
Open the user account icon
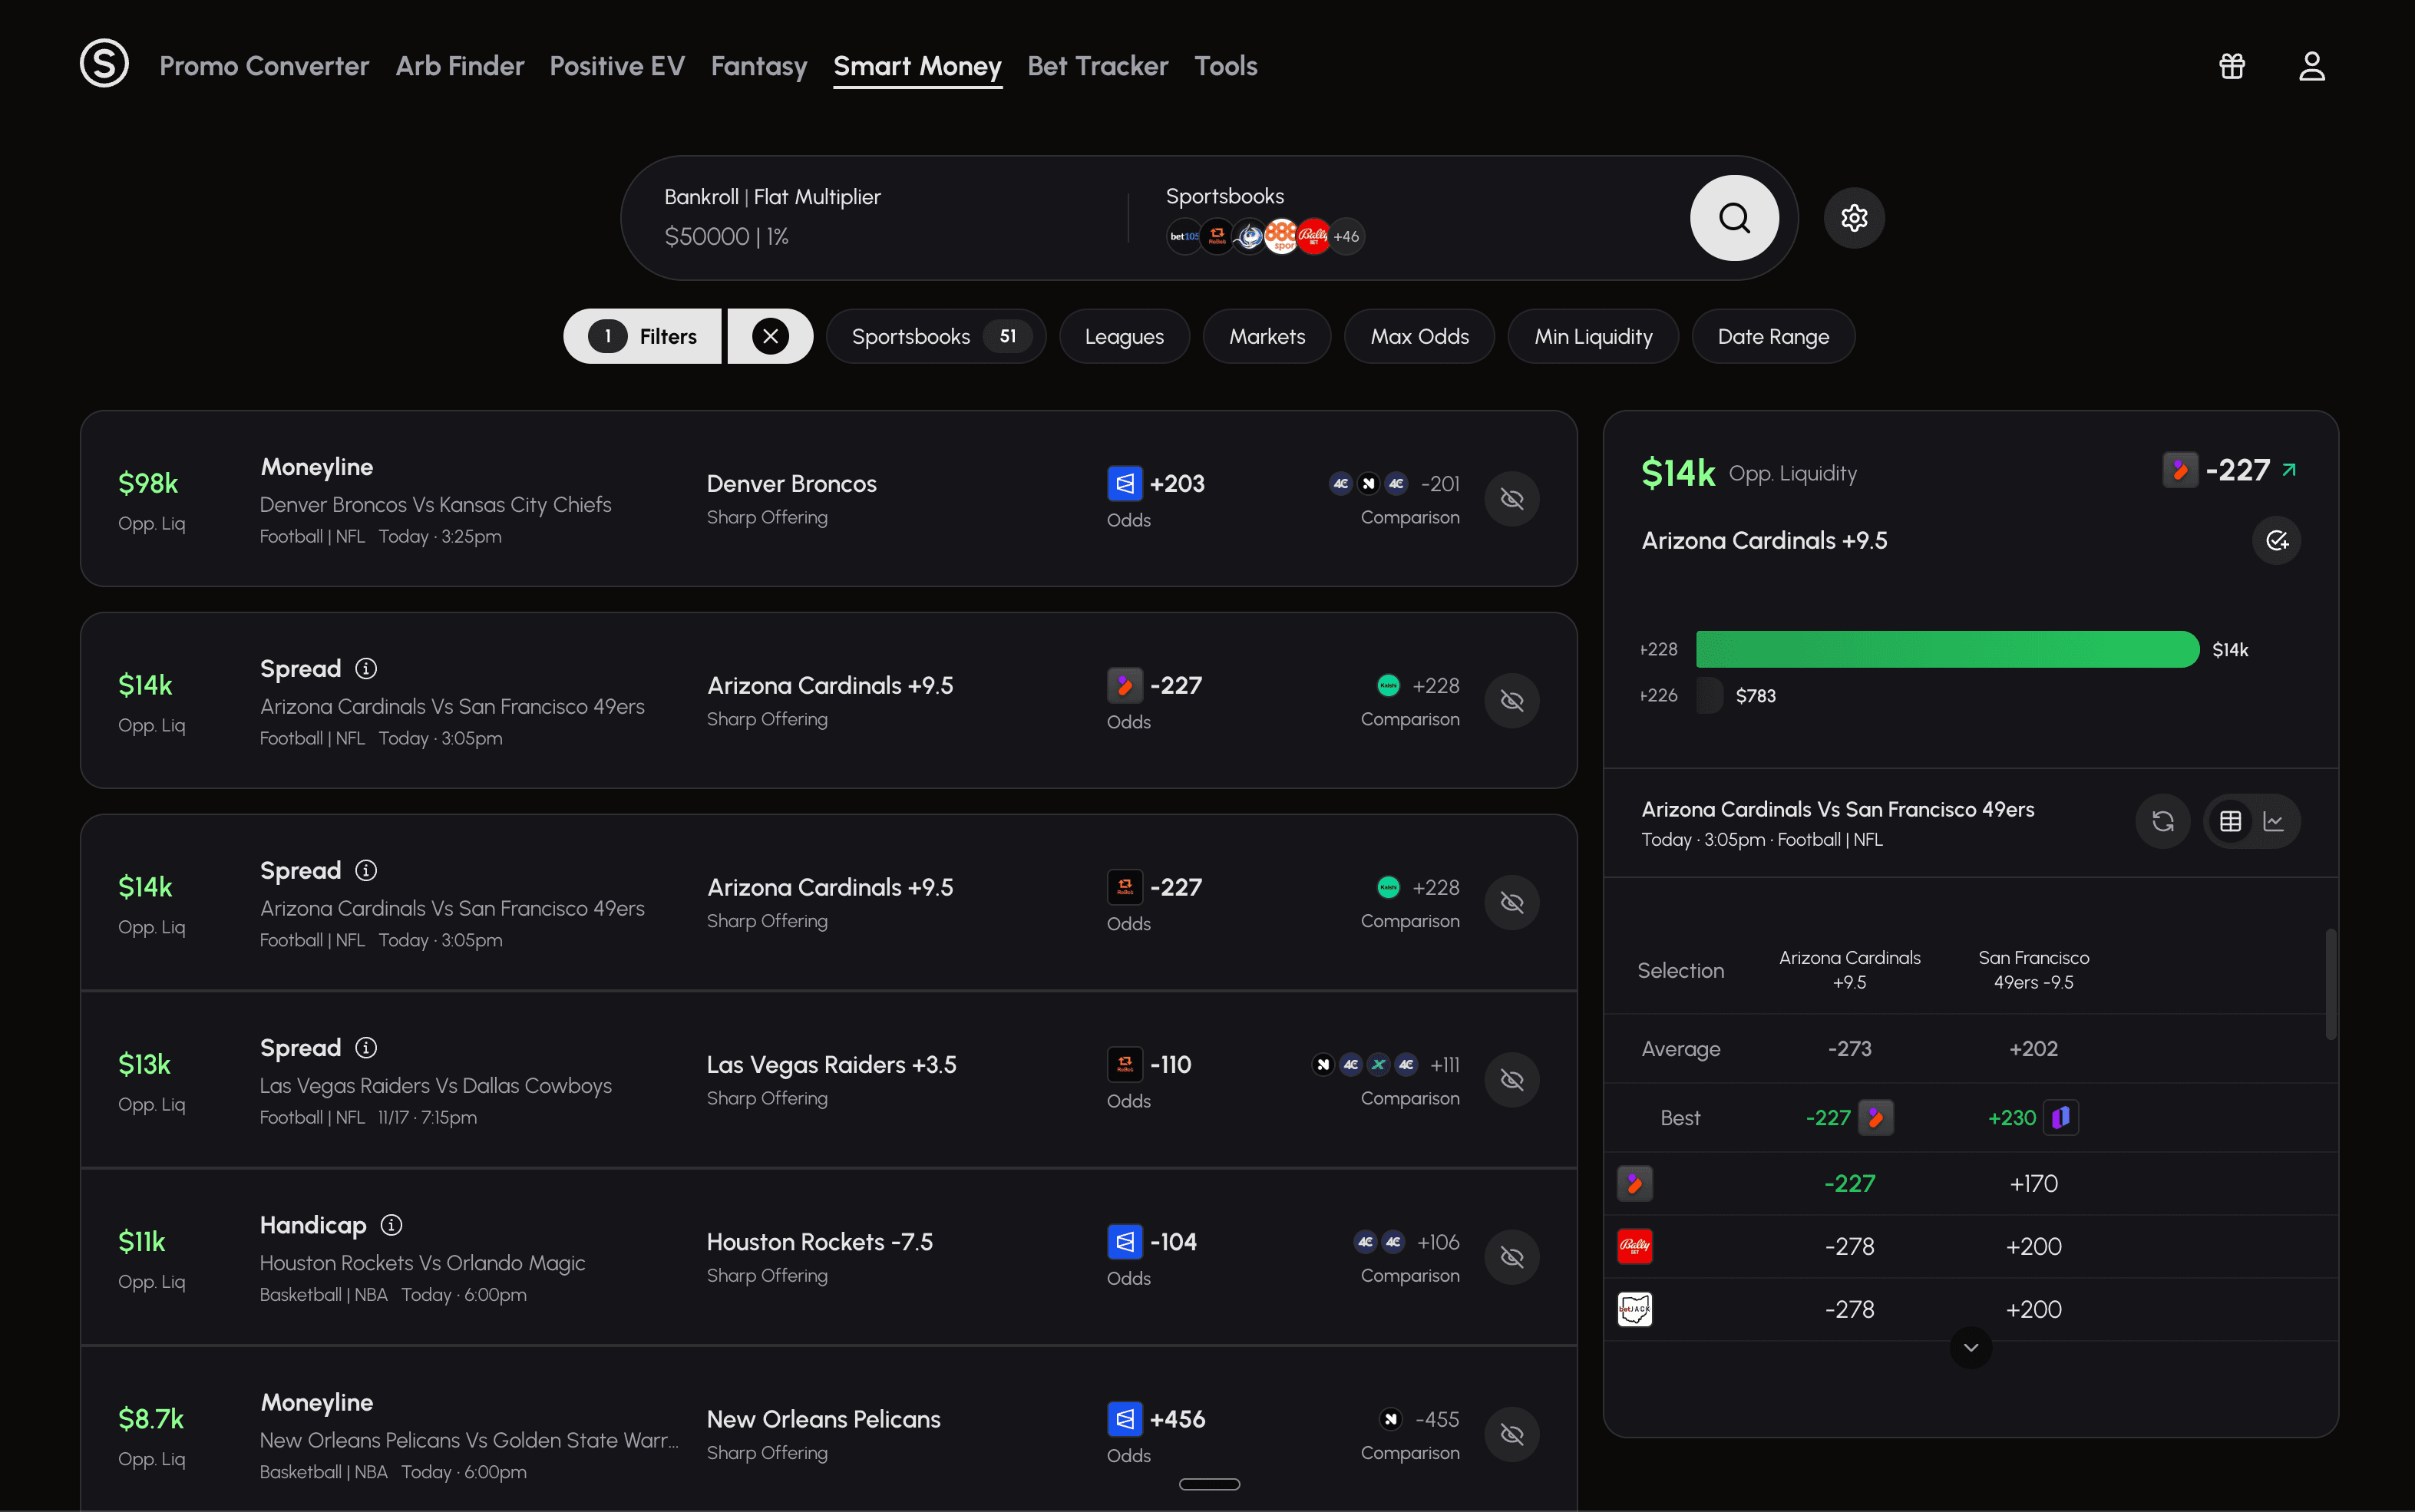[x=2312, y=66]
